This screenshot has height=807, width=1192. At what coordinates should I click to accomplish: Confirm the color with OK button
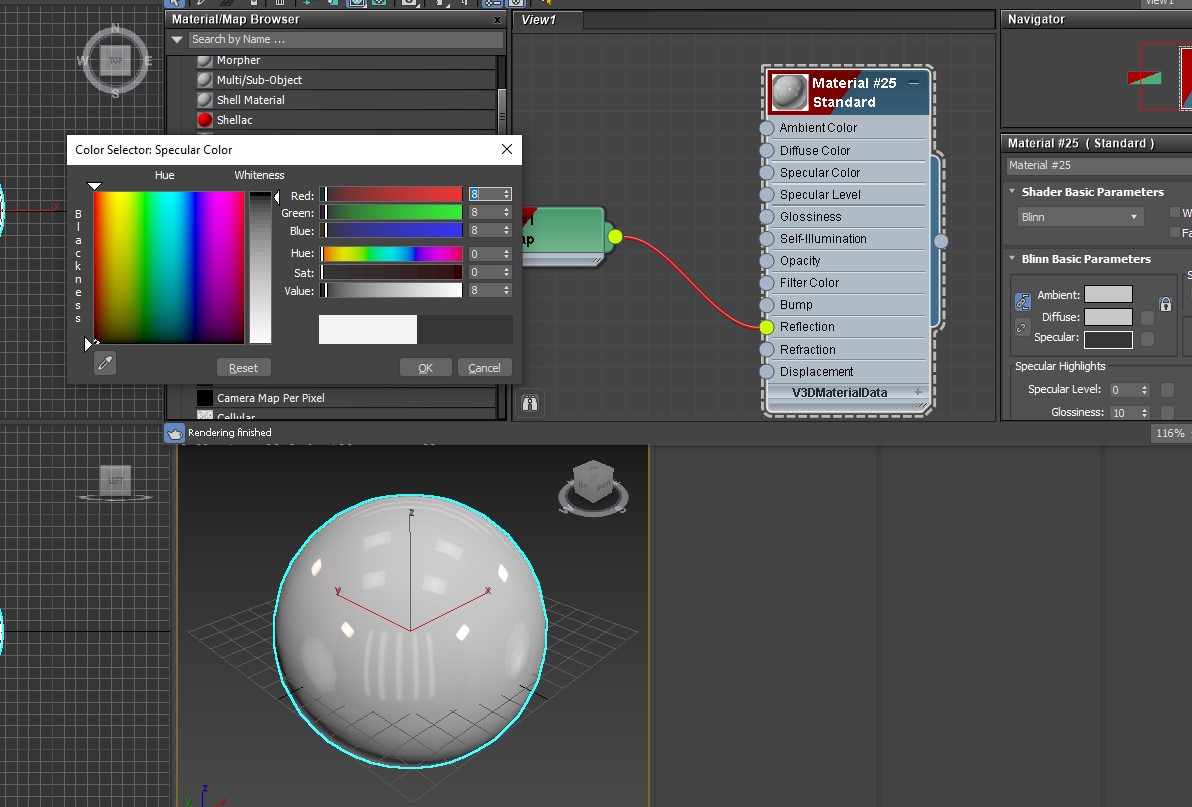[426, 368]
